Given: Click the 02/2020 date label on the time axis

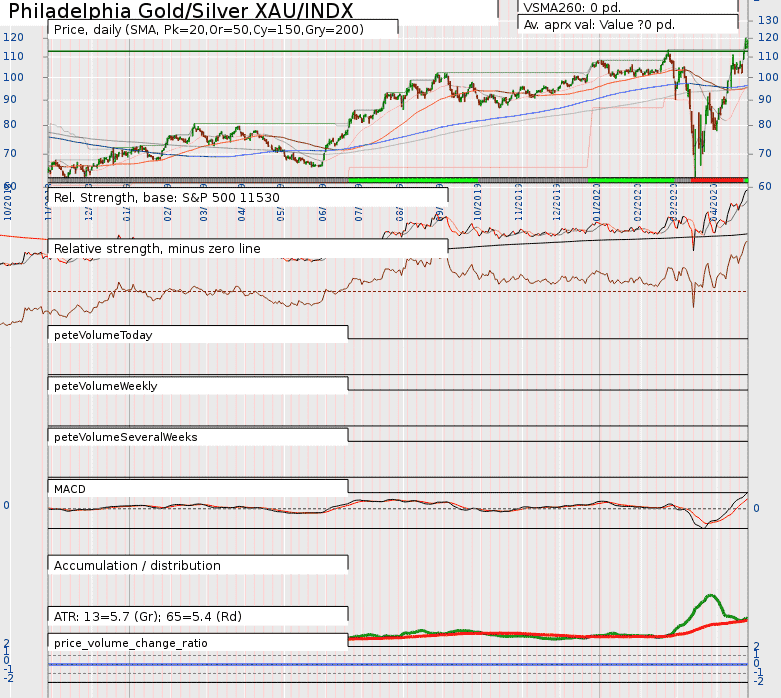Looking at the screenshot, I should click(637, 202).
